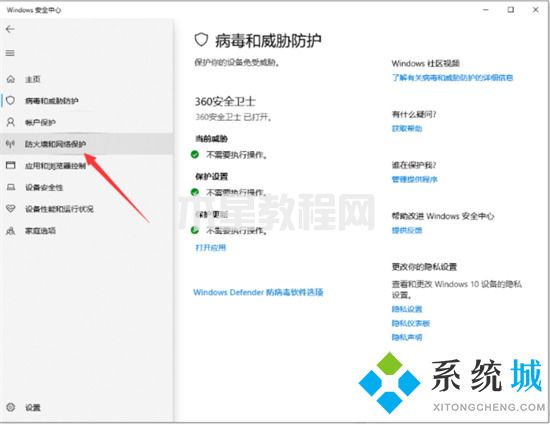The height and width of the screenshot is (425, 550).
Task: Open 防火墙和网络保护 section
Action: pos(87,144)
